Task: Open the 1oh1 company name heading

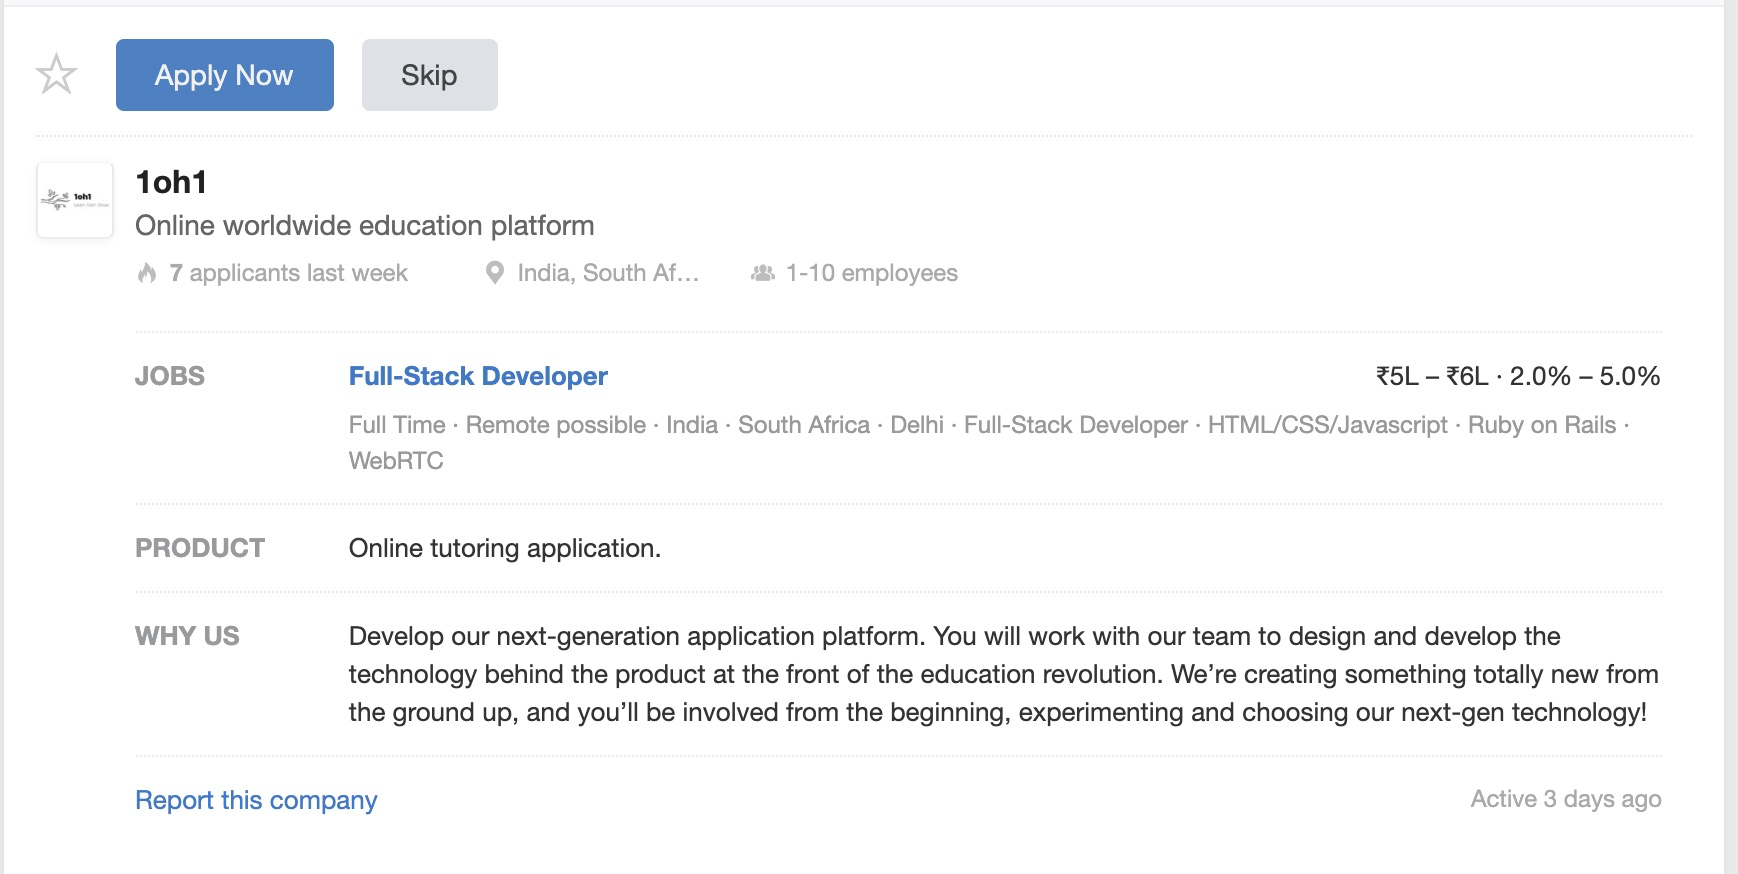Action: (x=171, y=182)
